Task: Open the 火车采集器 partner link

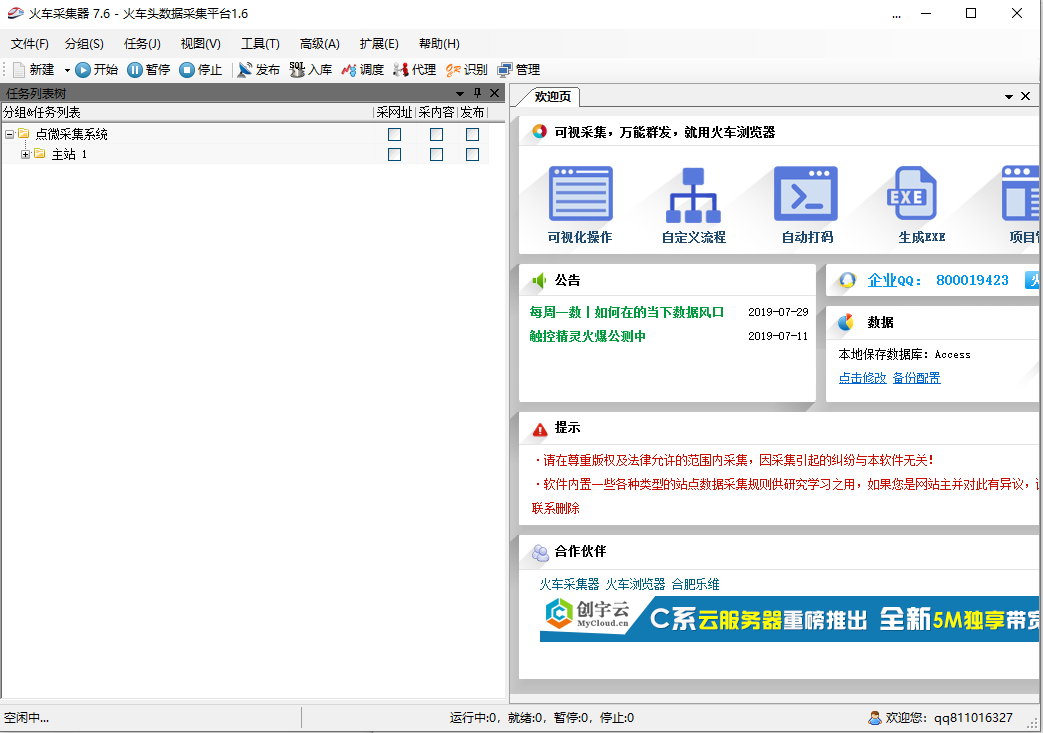Action: (569, 584)
